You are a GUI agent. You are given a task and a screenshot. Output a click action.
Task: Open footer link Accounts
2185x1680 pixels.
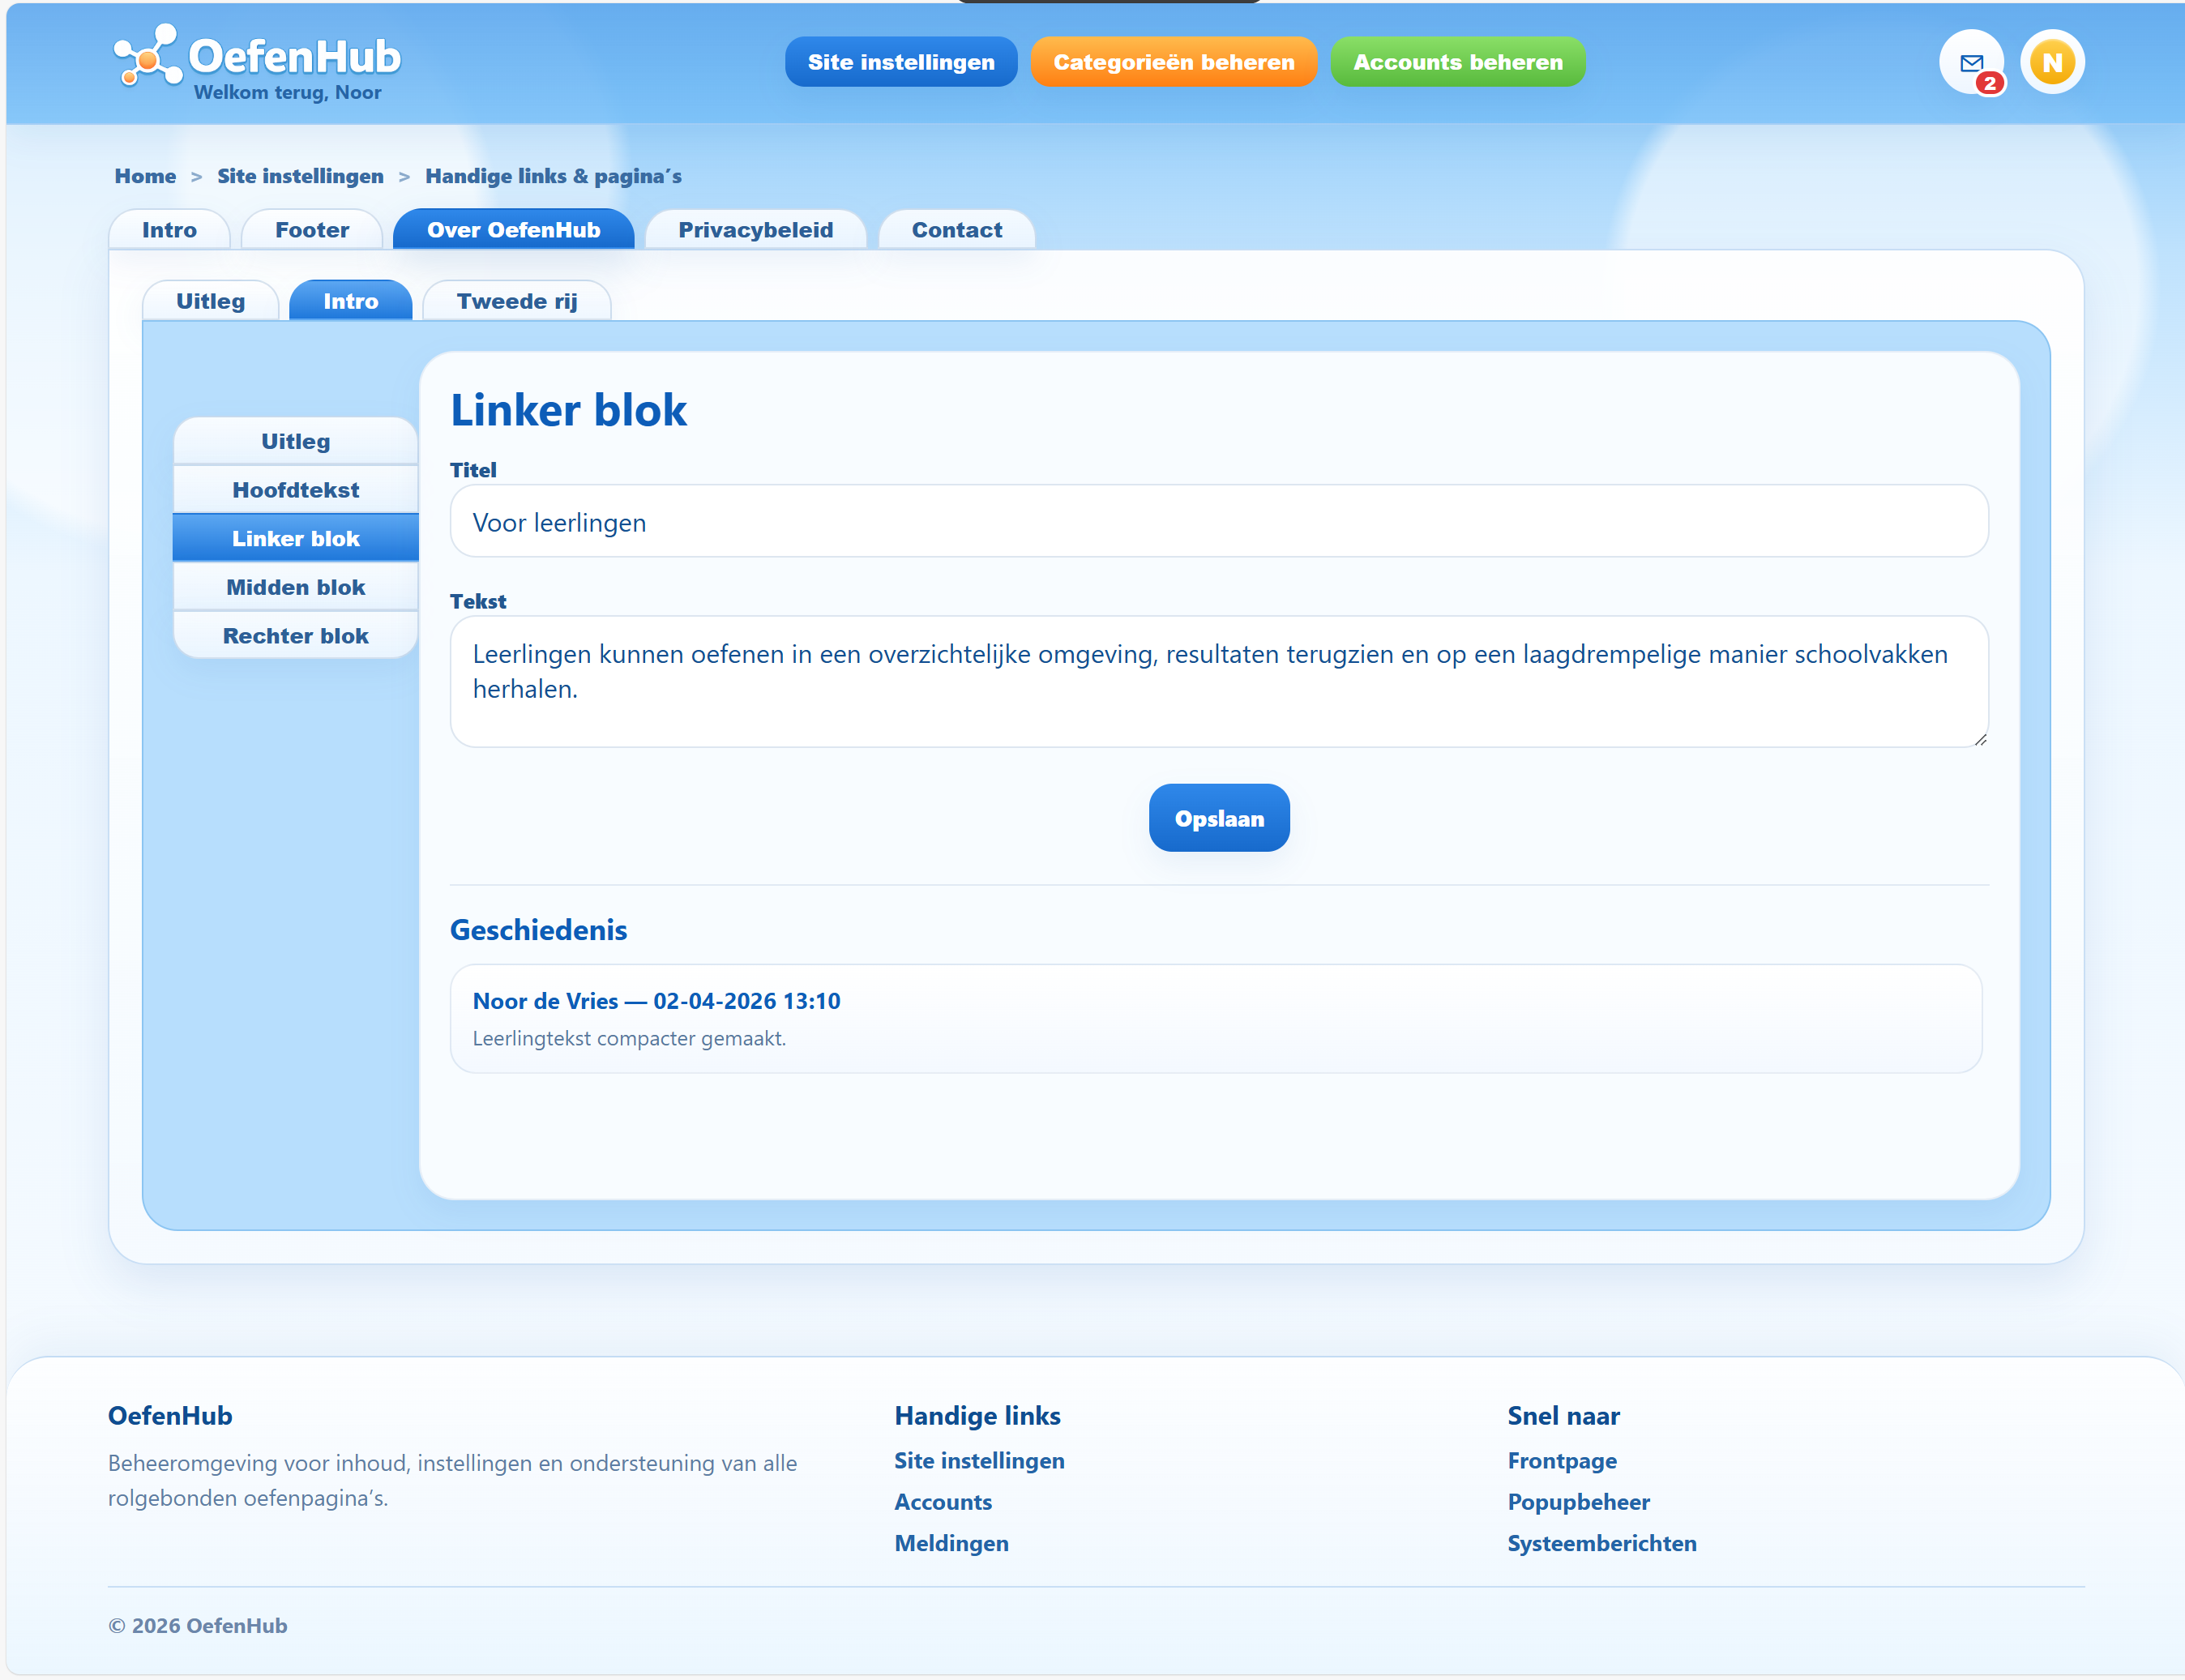[x=943, y=1502]
